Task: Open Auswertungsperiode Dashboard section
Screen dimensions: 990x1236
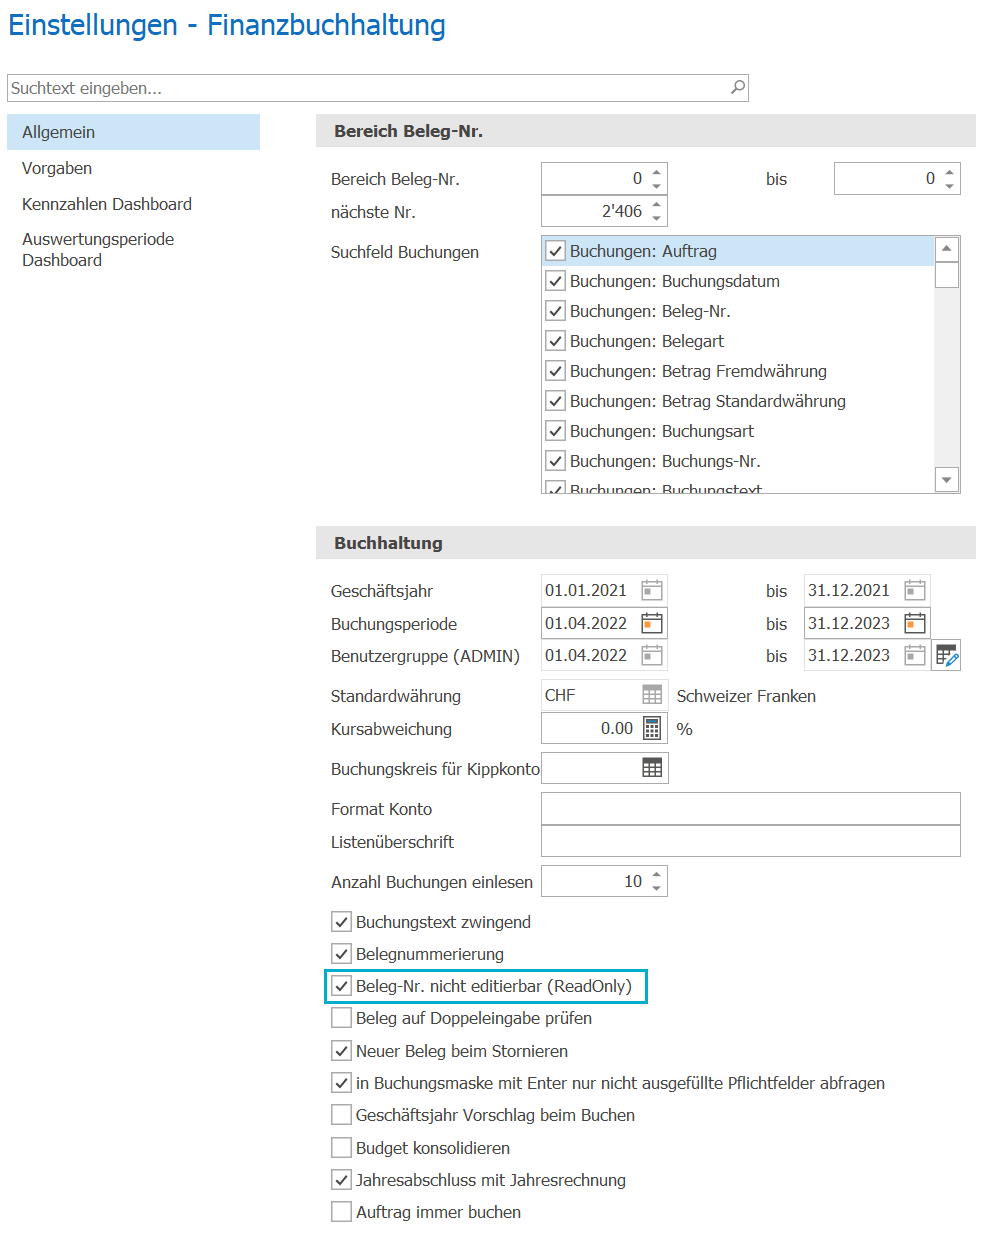Action: (133, 250)
